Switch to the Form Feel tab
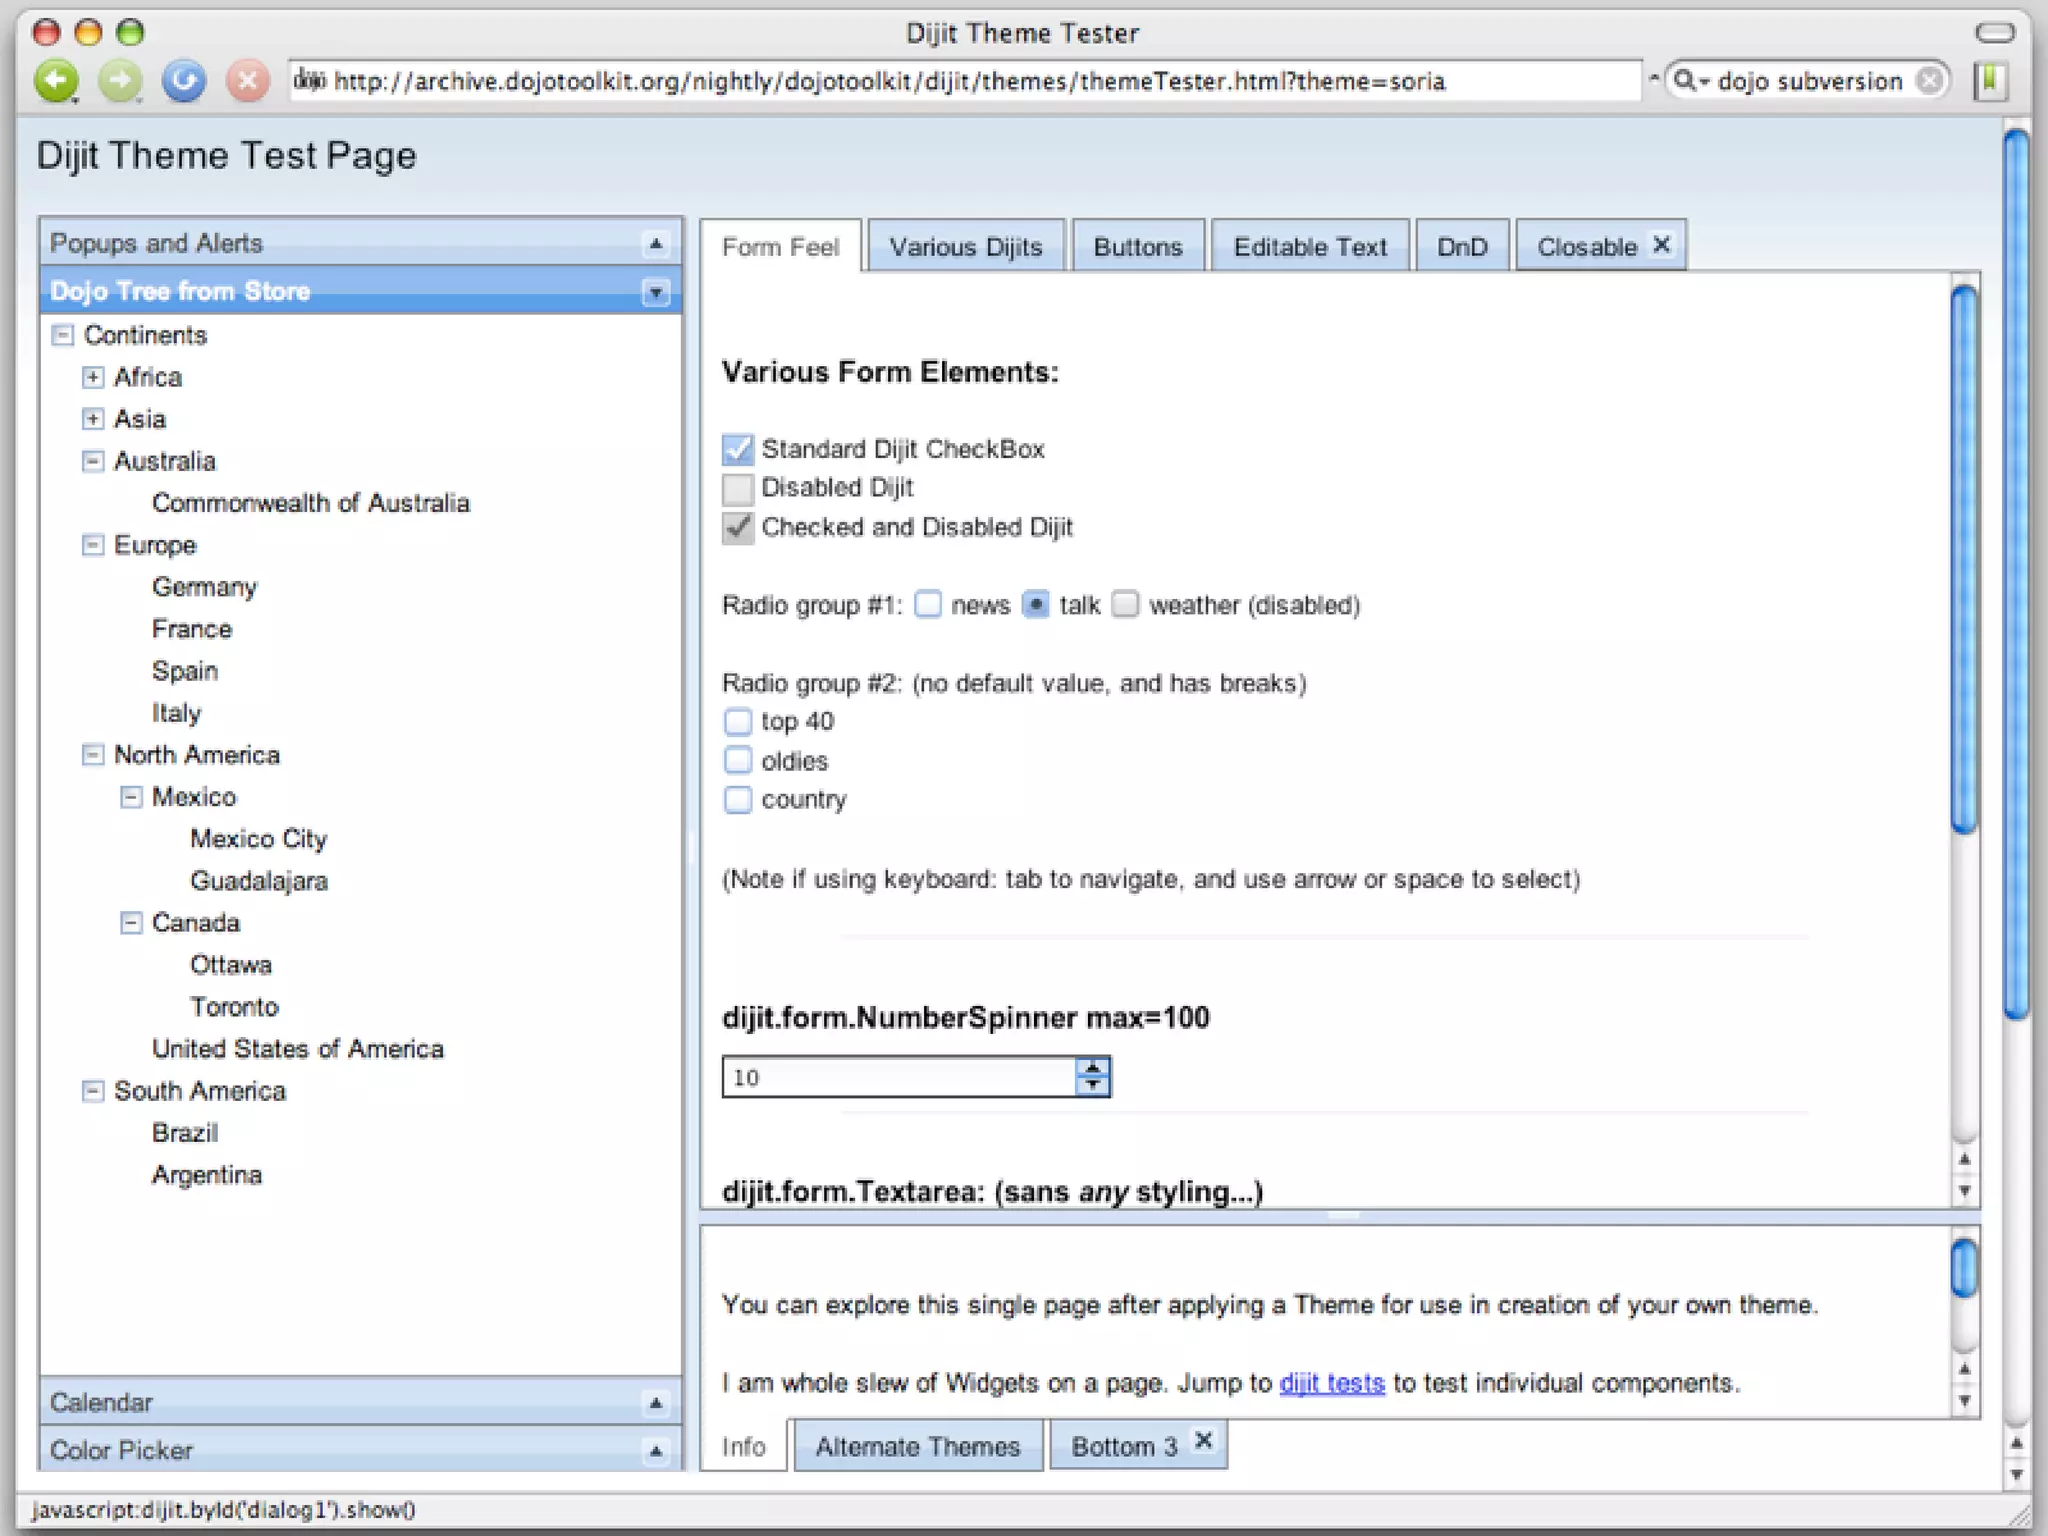The width and height of the screenshot is (2048, 1536). pyautogui.click(x=780, y=247)
